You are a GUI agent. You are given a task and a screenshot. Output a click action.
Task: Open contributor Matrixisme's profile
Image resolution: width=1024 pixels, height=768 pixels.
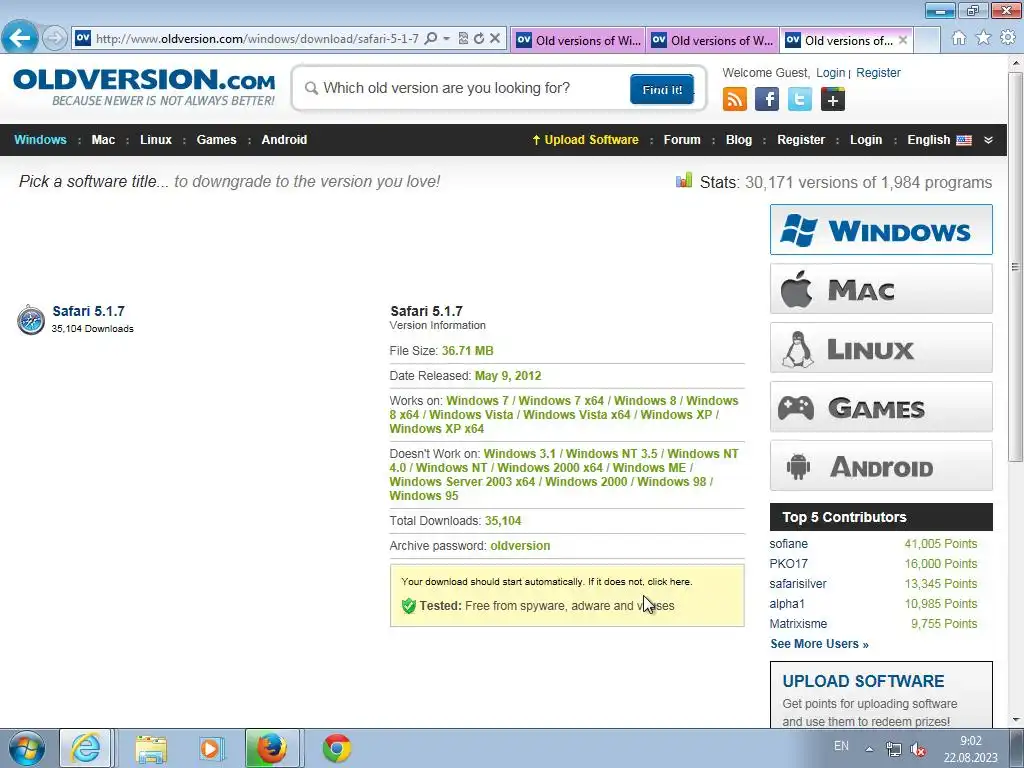[x=798, y=624]
